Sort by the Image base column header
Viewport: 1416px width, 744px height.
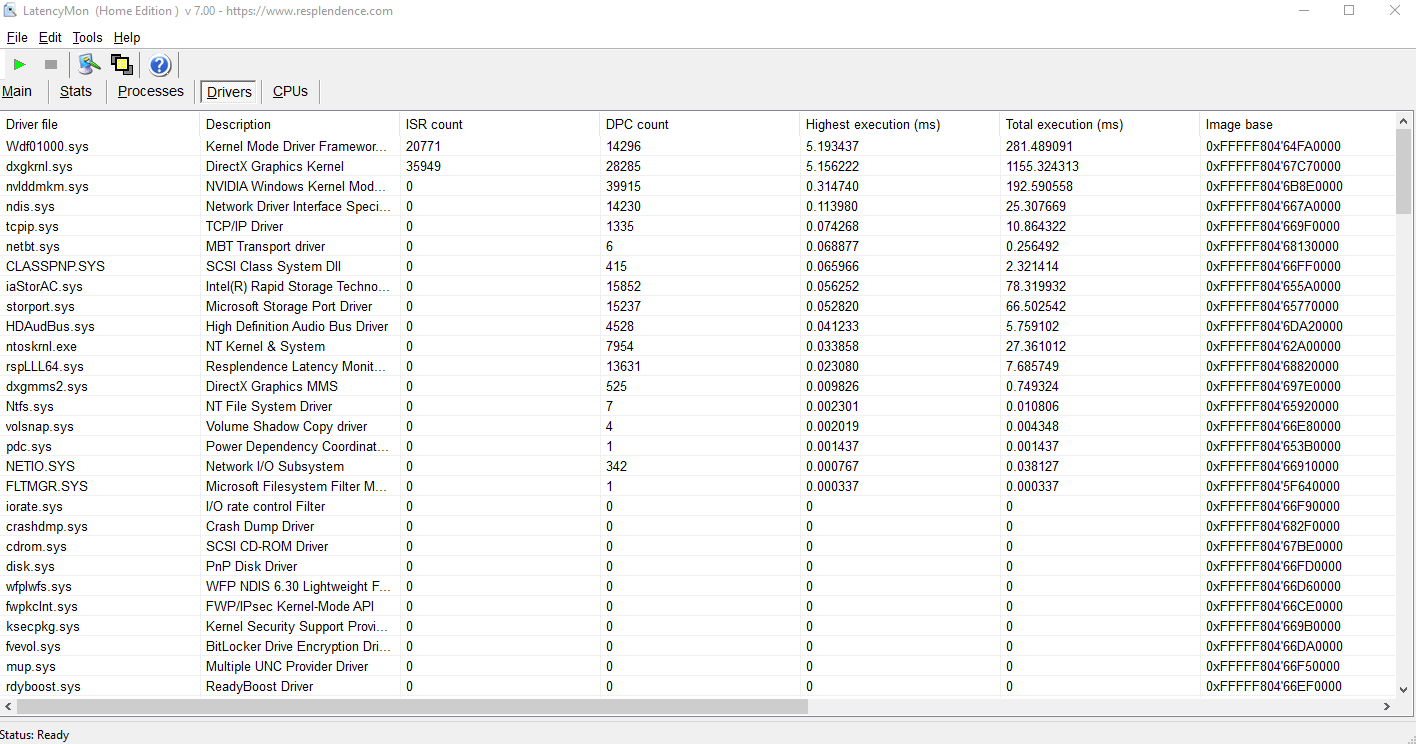coord(1297,124)
